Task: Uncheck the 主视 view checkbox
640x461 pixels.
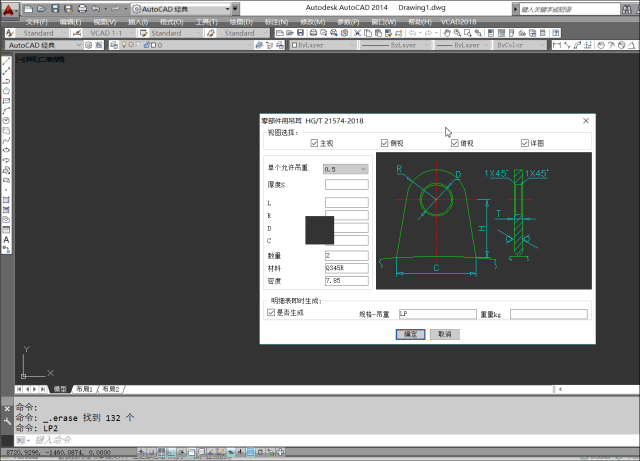Action: point(313,143)
